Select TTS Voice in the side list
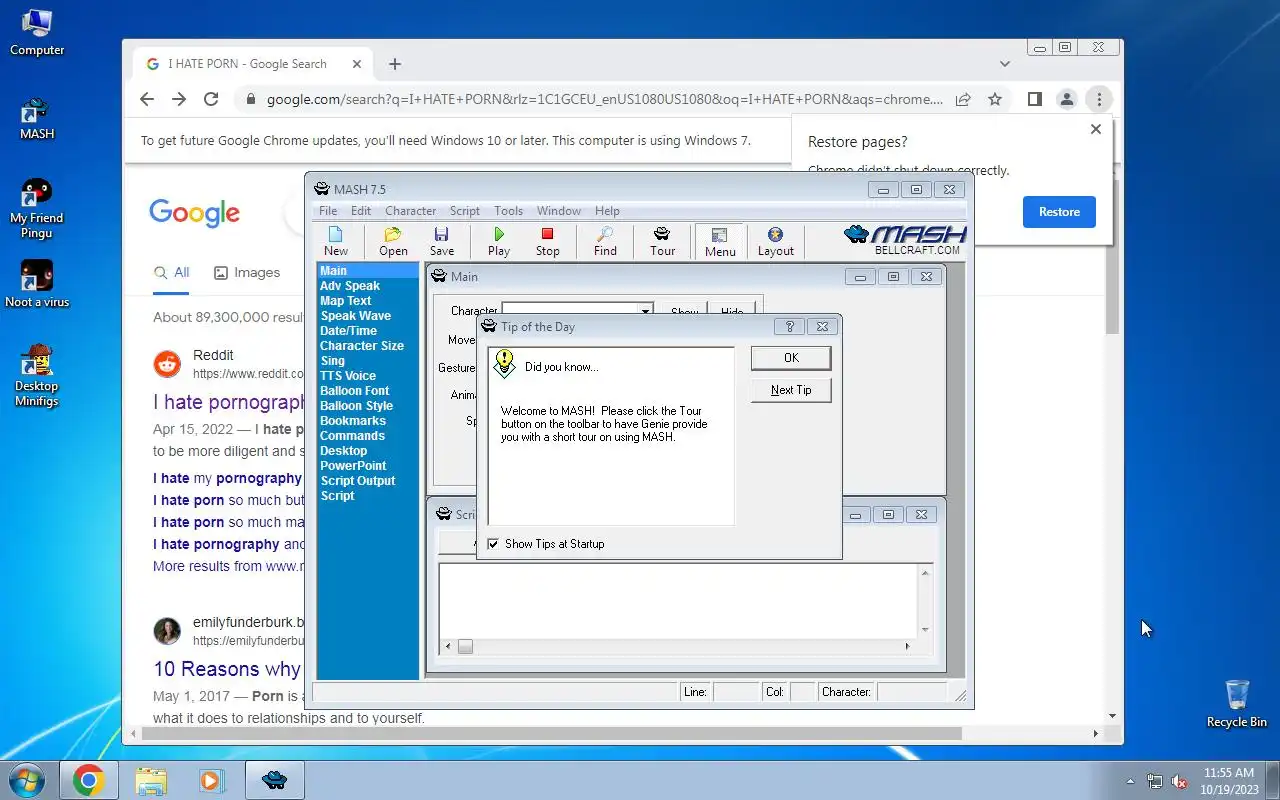Image resolution: width=1280 pixels, height=800 pixels. pos(348,376)
